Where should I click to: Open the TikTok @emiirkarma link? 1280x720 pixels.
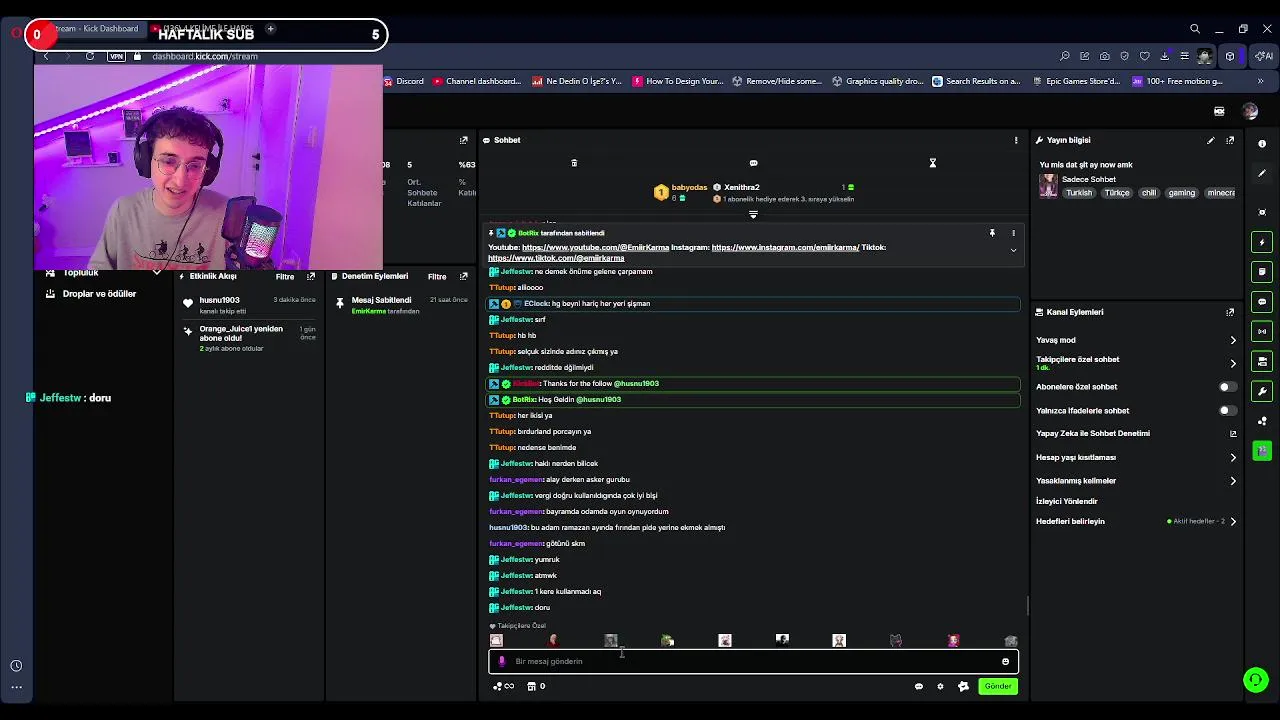[556, 258]
